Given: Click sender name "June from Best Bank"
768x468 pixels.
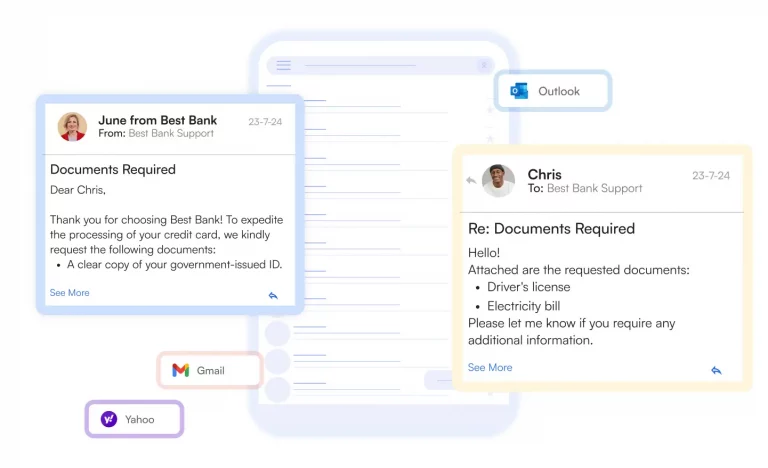Looking at the screenshot, I should coord(158,120).
